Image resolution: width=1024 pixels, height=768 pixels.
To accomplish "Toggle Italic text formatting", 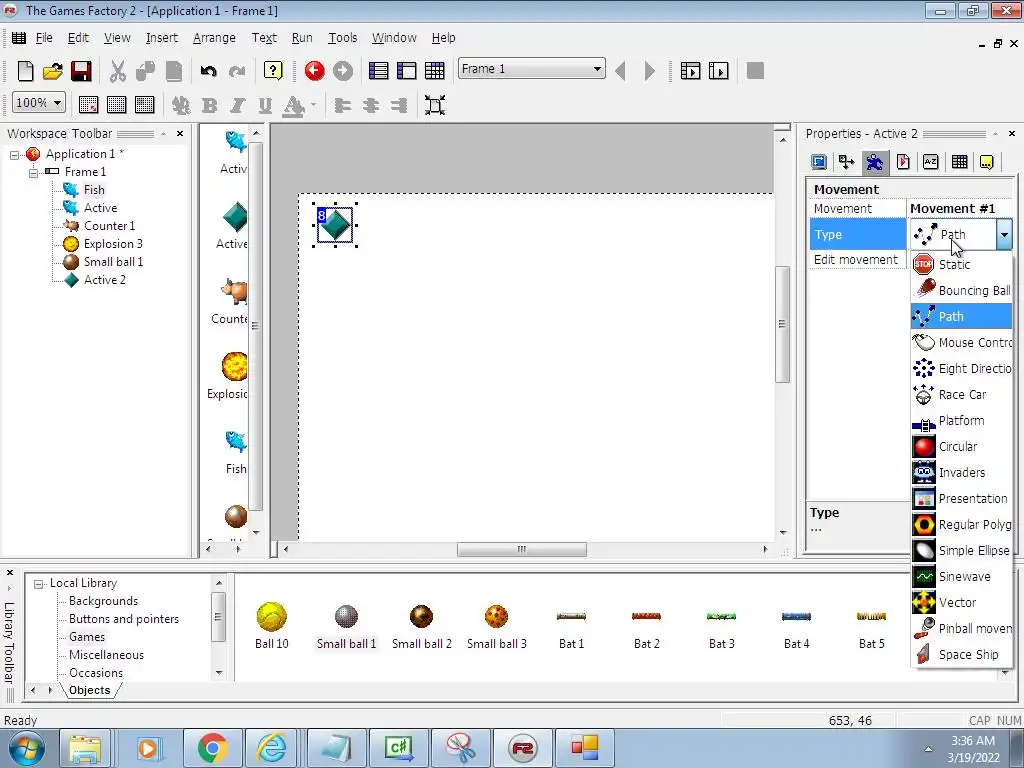I will pos(237,105).
